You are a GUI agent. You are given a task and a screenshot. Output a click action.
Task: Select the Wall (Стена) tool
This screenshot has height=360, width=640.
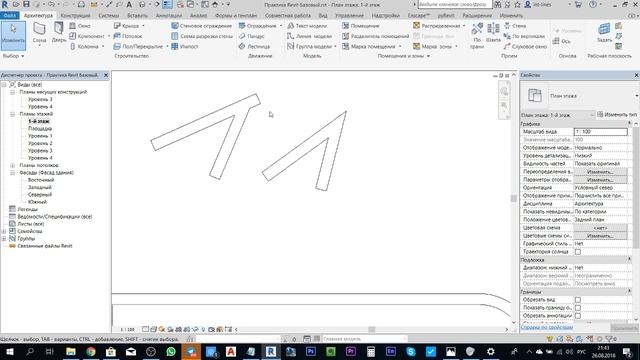(39, 33)
